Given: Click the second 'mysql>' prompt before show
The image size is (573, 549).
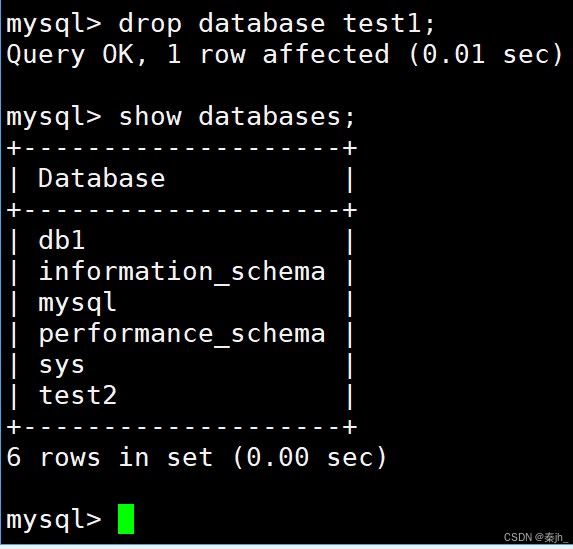Looking at the screenshot, I should coord(54,117).
